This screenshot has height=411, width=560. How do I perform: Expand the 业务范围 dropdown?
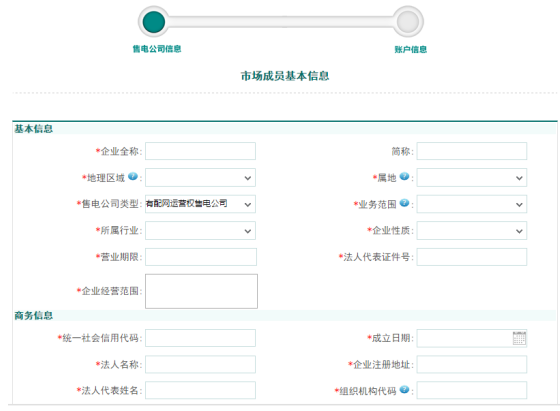(x=472, y=204)
